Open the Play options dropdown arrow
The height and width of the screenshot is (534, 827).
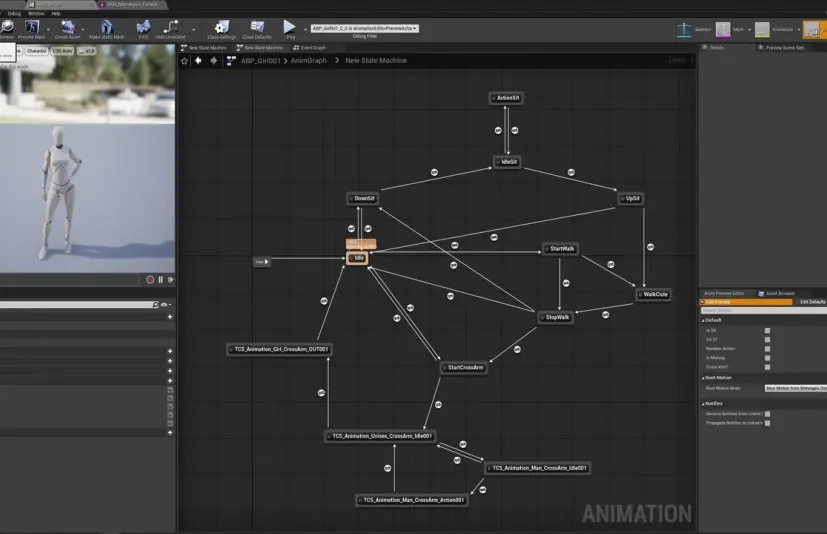(x=305, y=30)
